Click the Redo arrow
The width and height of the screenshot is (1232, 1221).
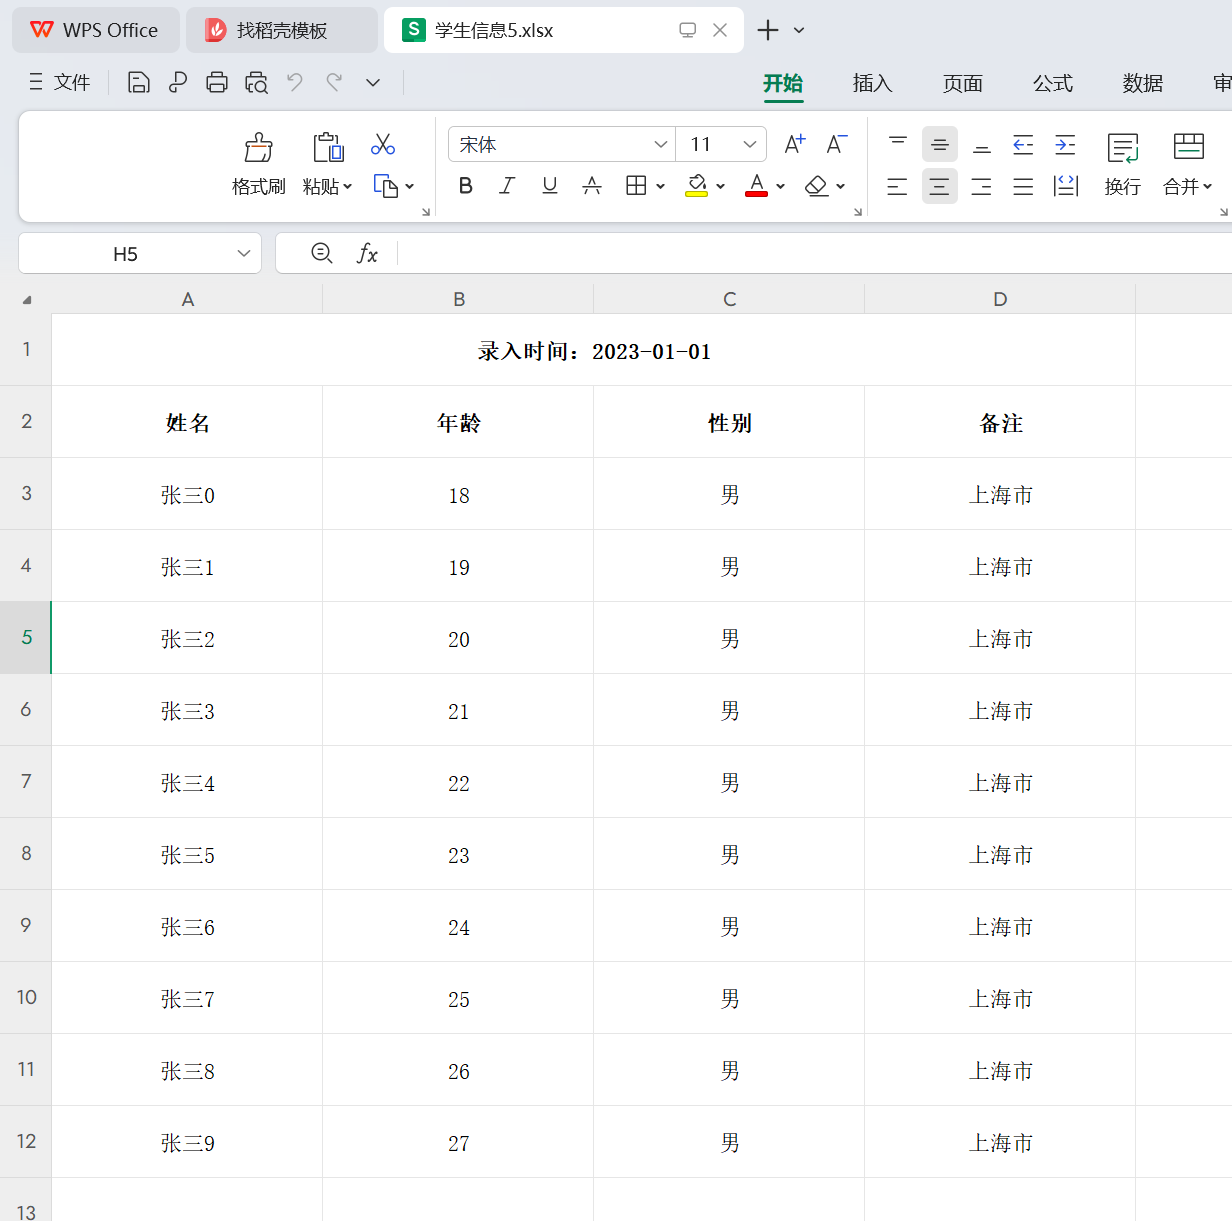pos(334,82)
